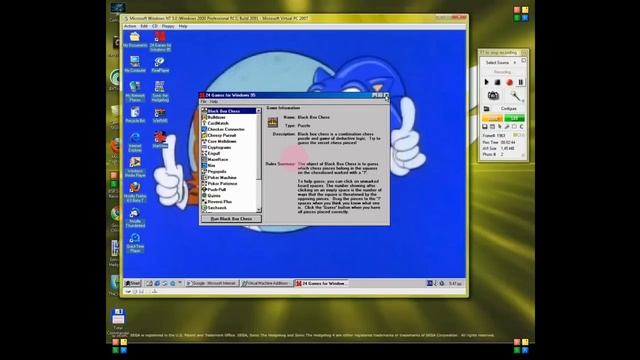
Task: Click 24 Games for Windows 95 desktop icon
Action: (160, 42)
